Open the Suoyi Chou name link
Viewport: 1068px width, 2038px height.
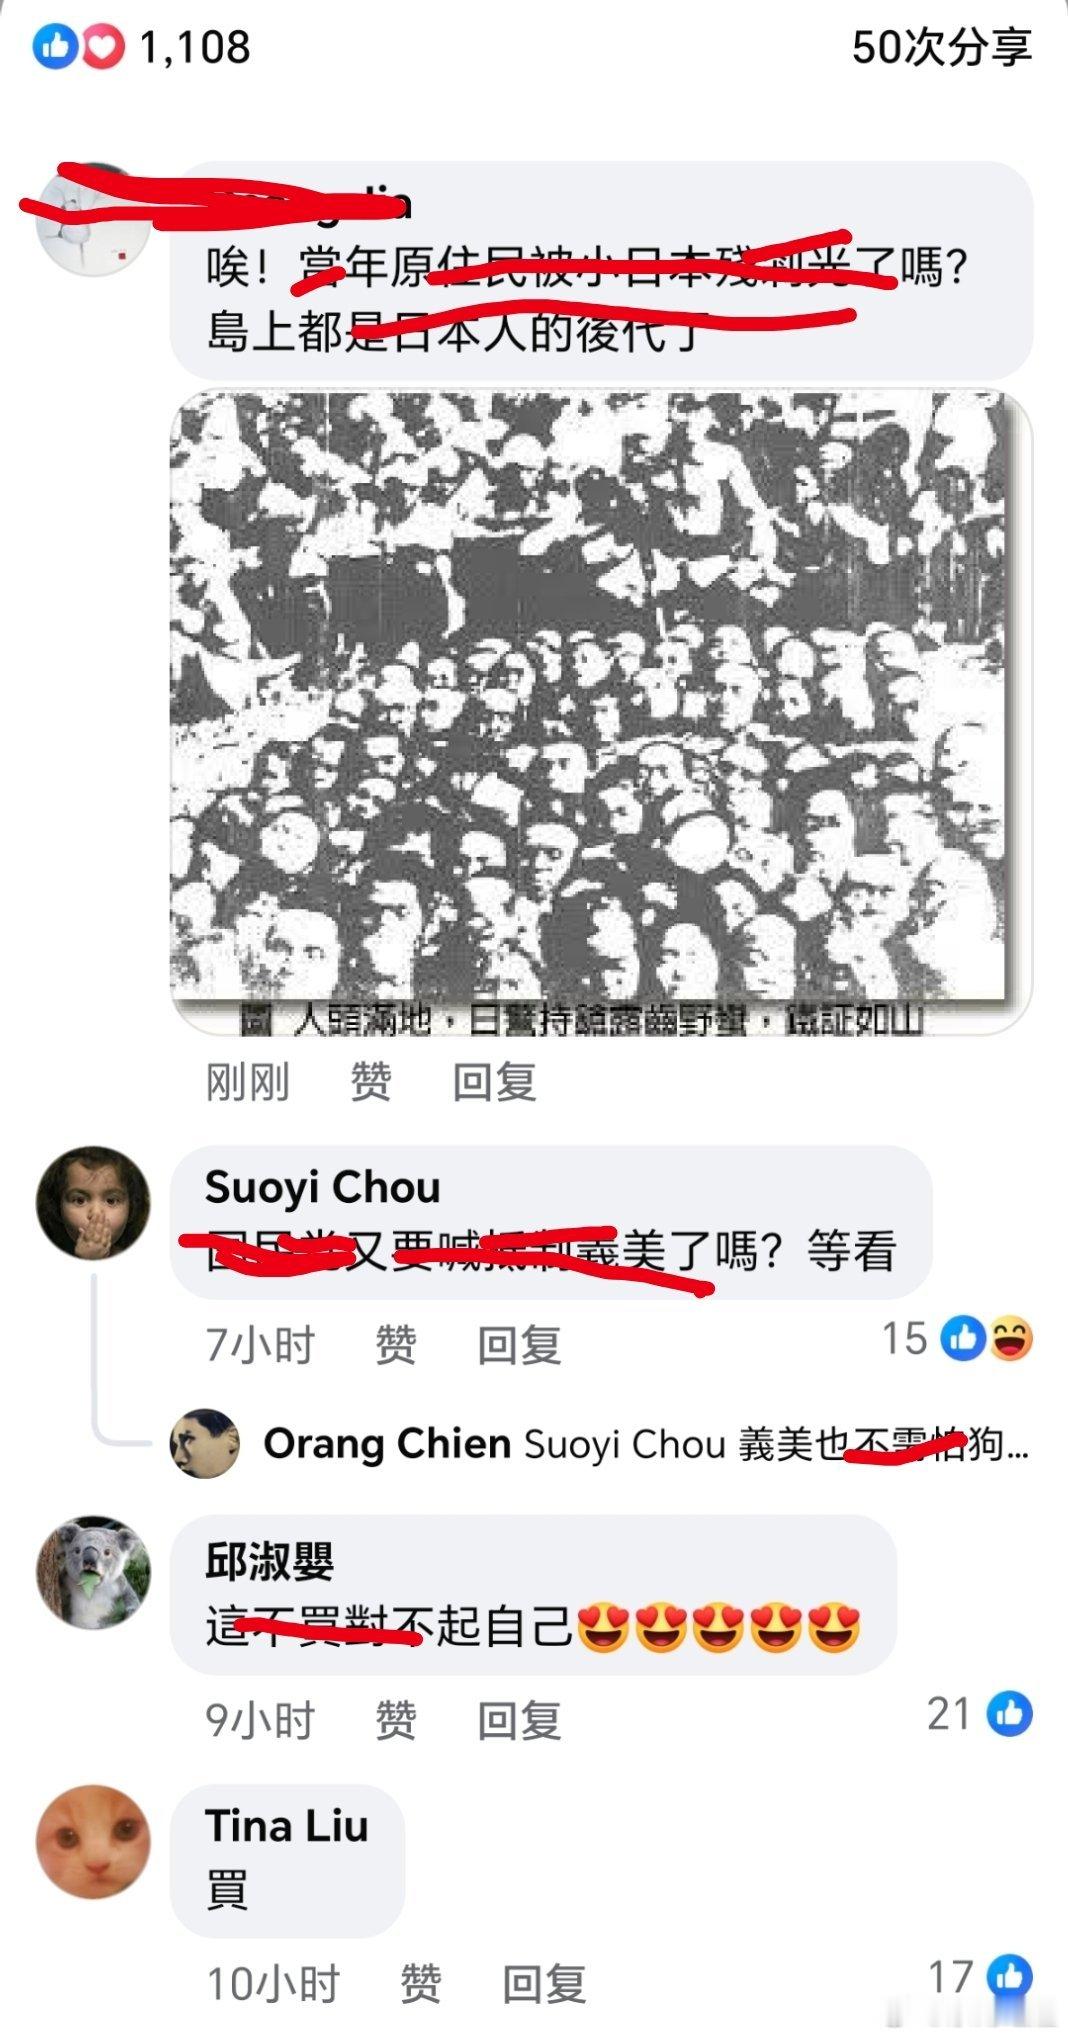tap(322, 1187)
